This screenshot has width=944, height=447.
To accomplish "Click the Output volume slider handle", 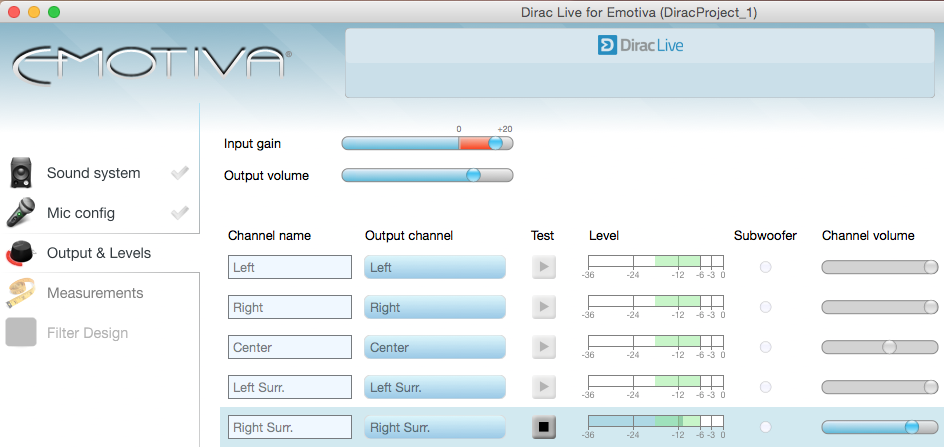I will 474,175.
